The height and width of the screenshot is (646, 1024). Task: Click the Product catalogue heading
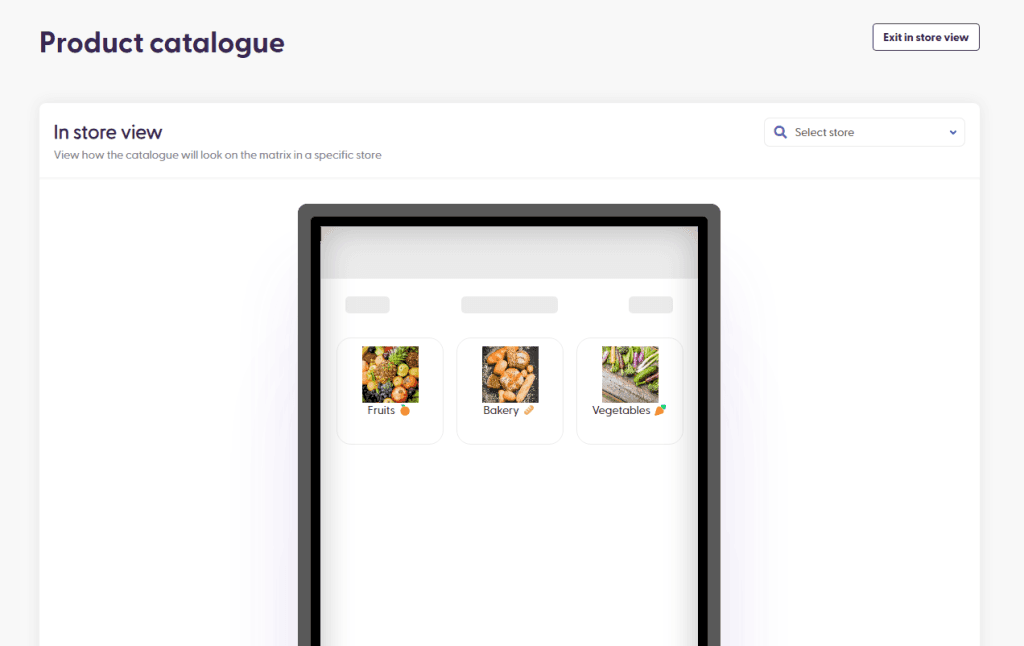(x=162, y=43)
